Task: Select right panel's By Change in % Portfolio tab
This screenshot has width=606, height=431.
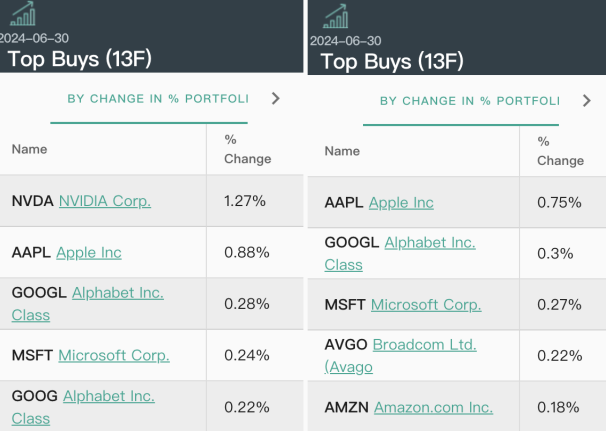Action: click(x=470, y=101)
